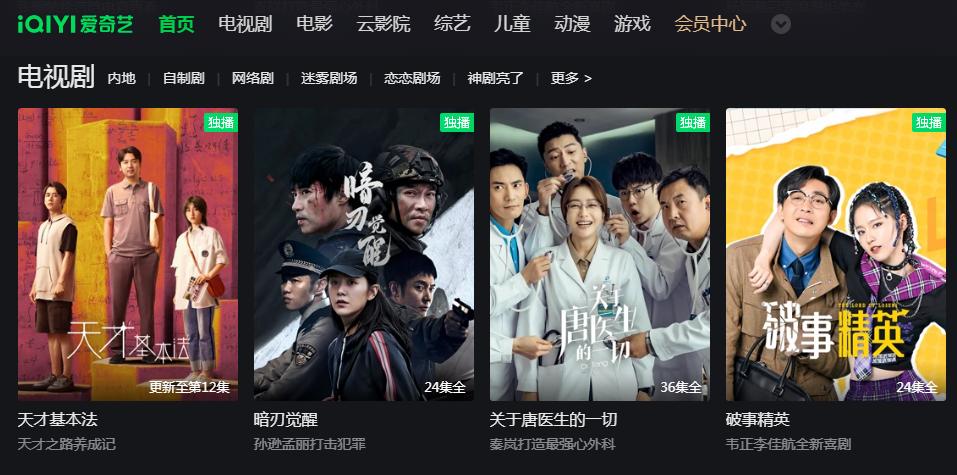Click the 破事精英 title below poster
Viewport: 957px width, 475px height.
[x=757, y=419]
